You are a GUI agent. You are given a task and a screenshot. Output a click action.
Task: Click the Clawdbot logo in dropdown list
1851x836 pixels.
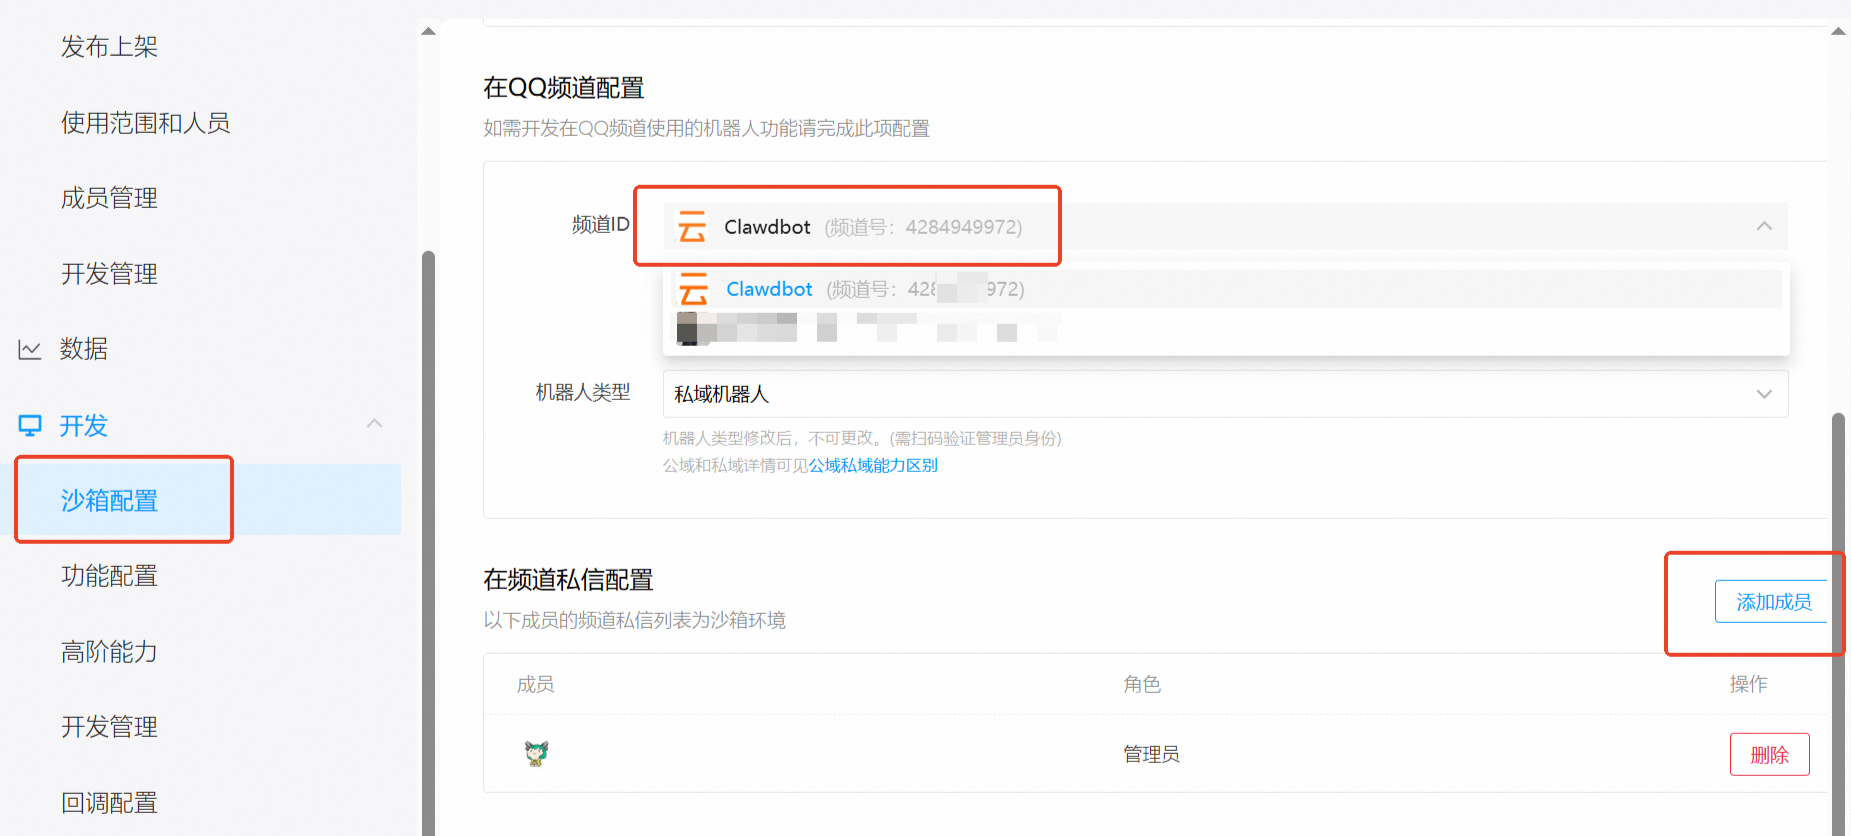click(x=693, y=289)
